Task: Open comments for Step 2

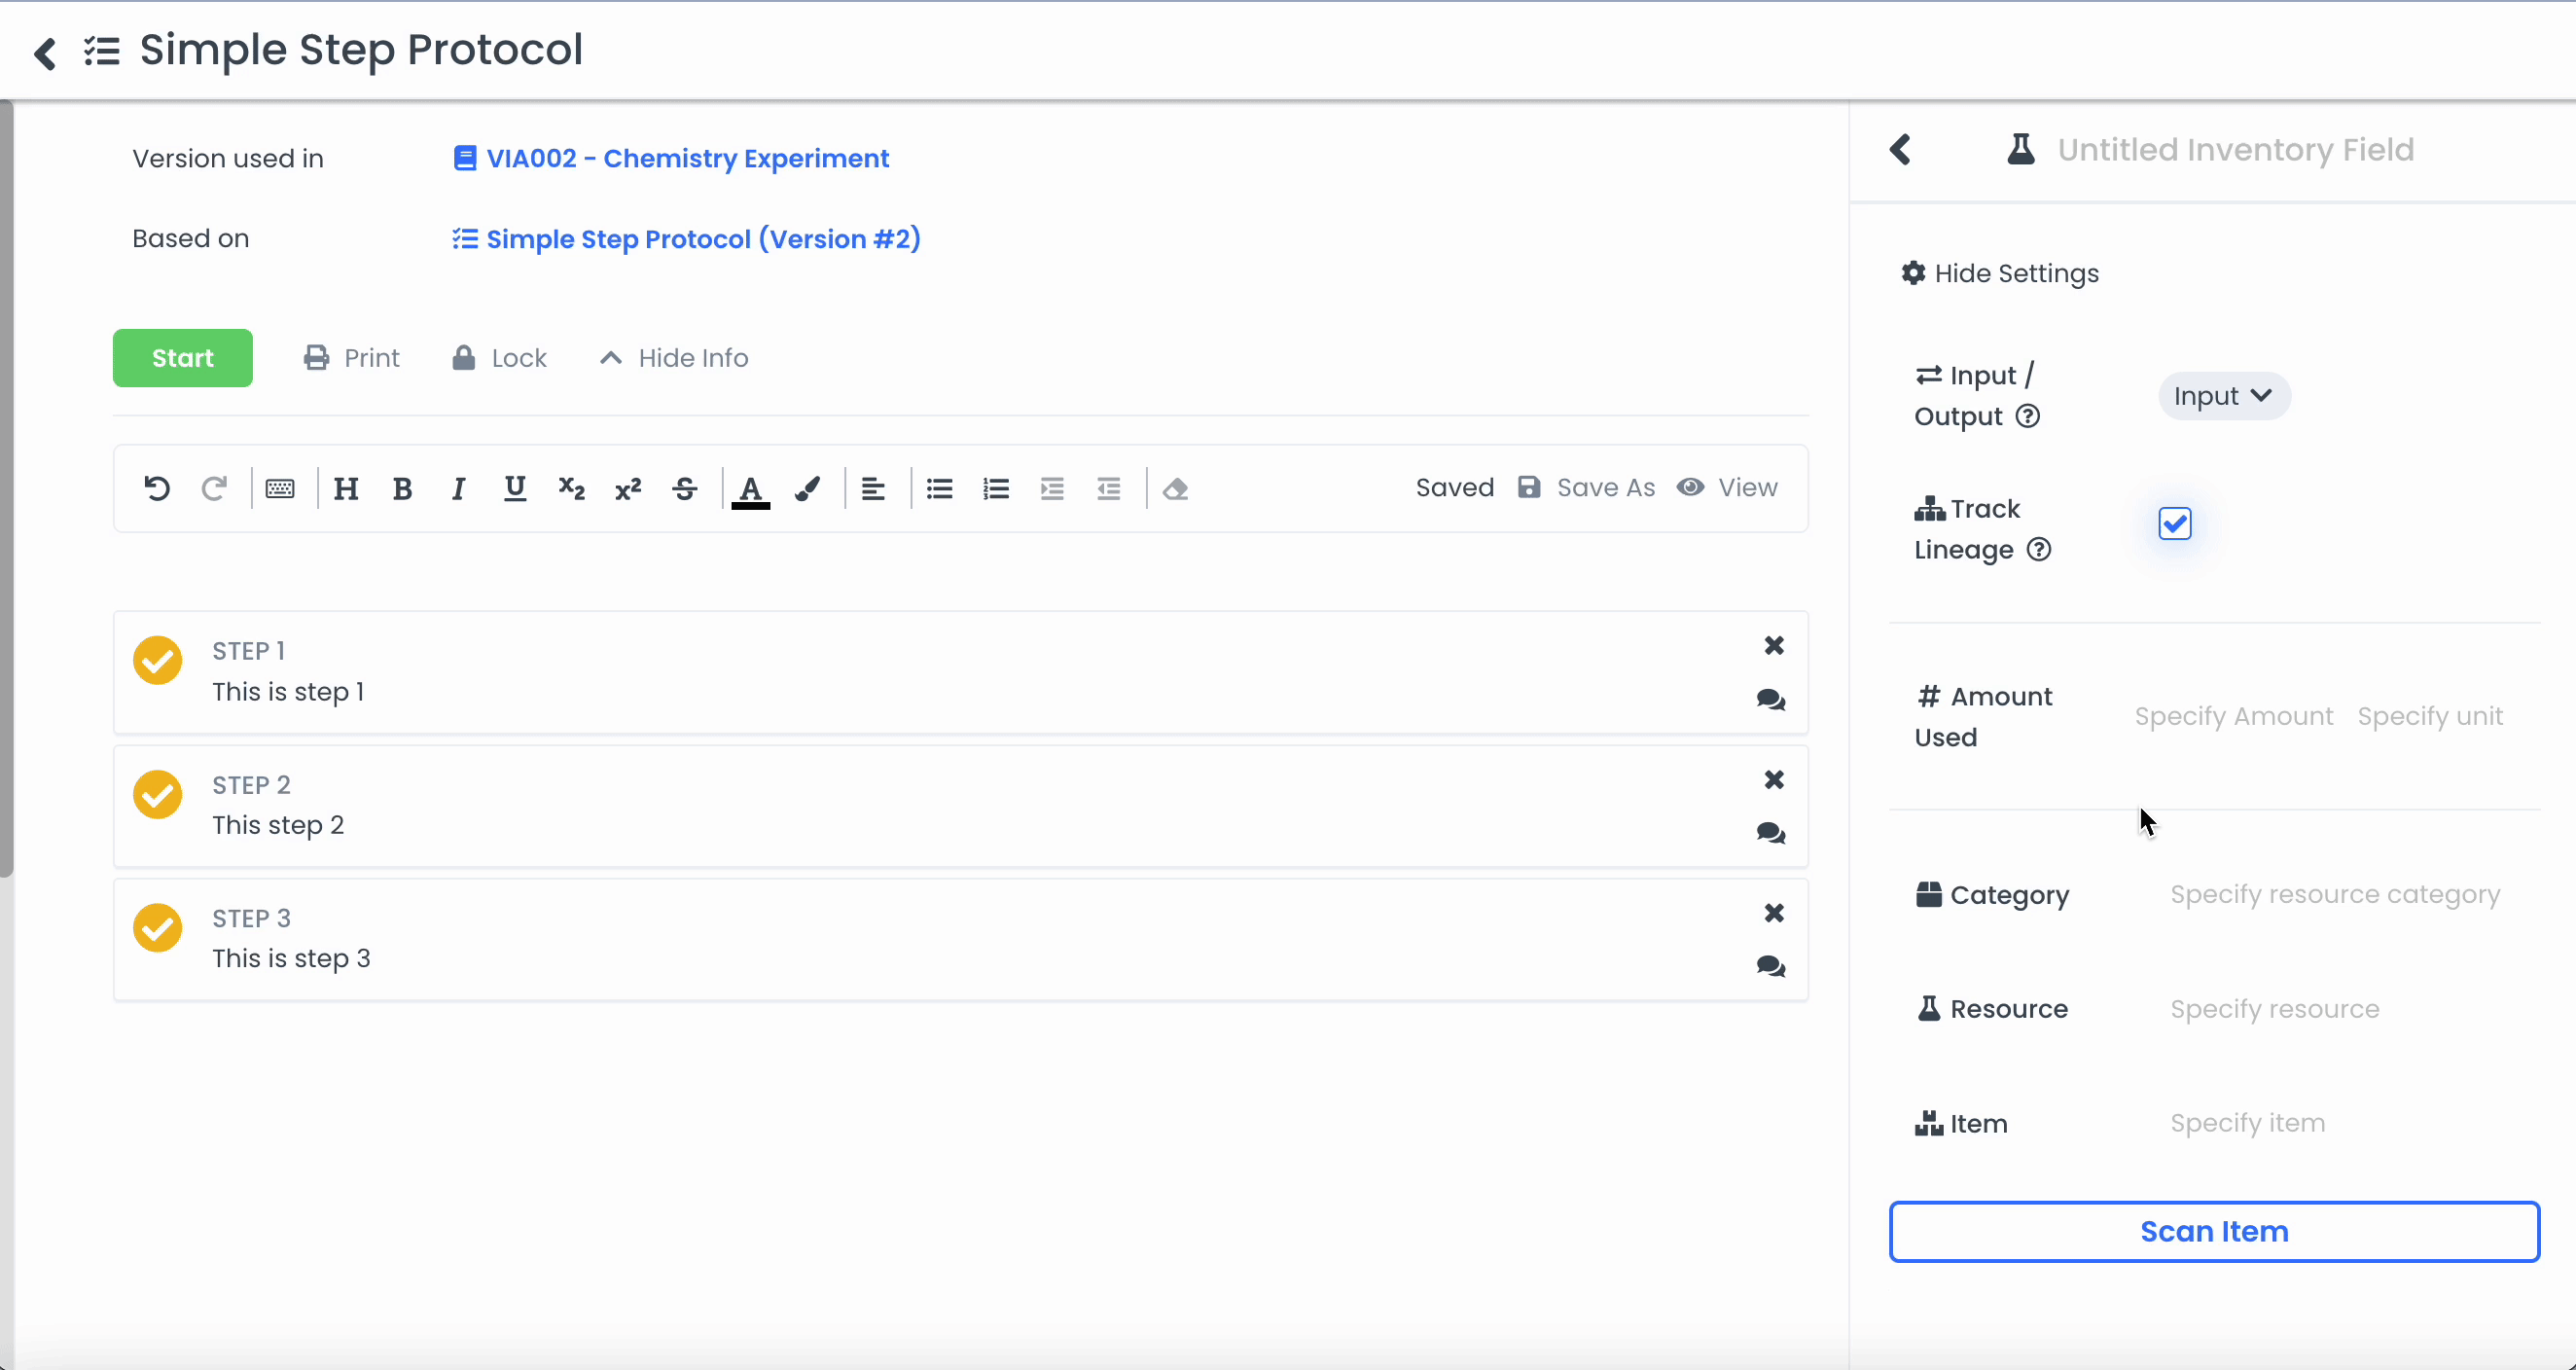Action: coord(1771,833)
